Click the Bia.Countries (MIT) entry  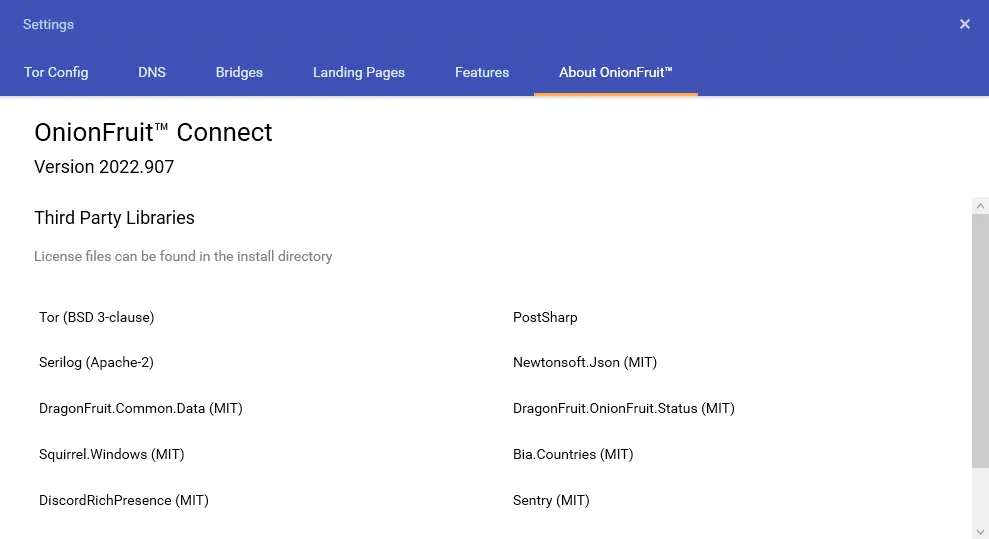[573, 454]
